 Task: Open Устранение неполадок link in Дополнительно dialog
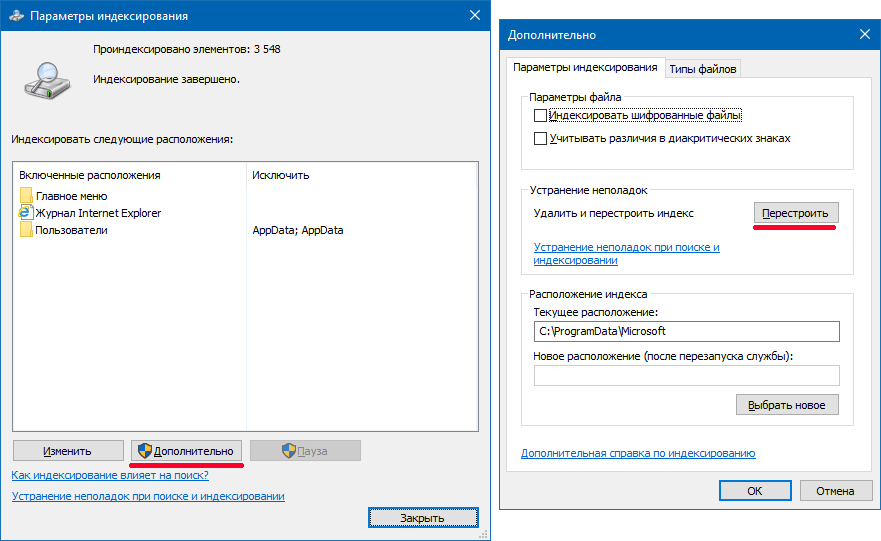pos(626,253)
